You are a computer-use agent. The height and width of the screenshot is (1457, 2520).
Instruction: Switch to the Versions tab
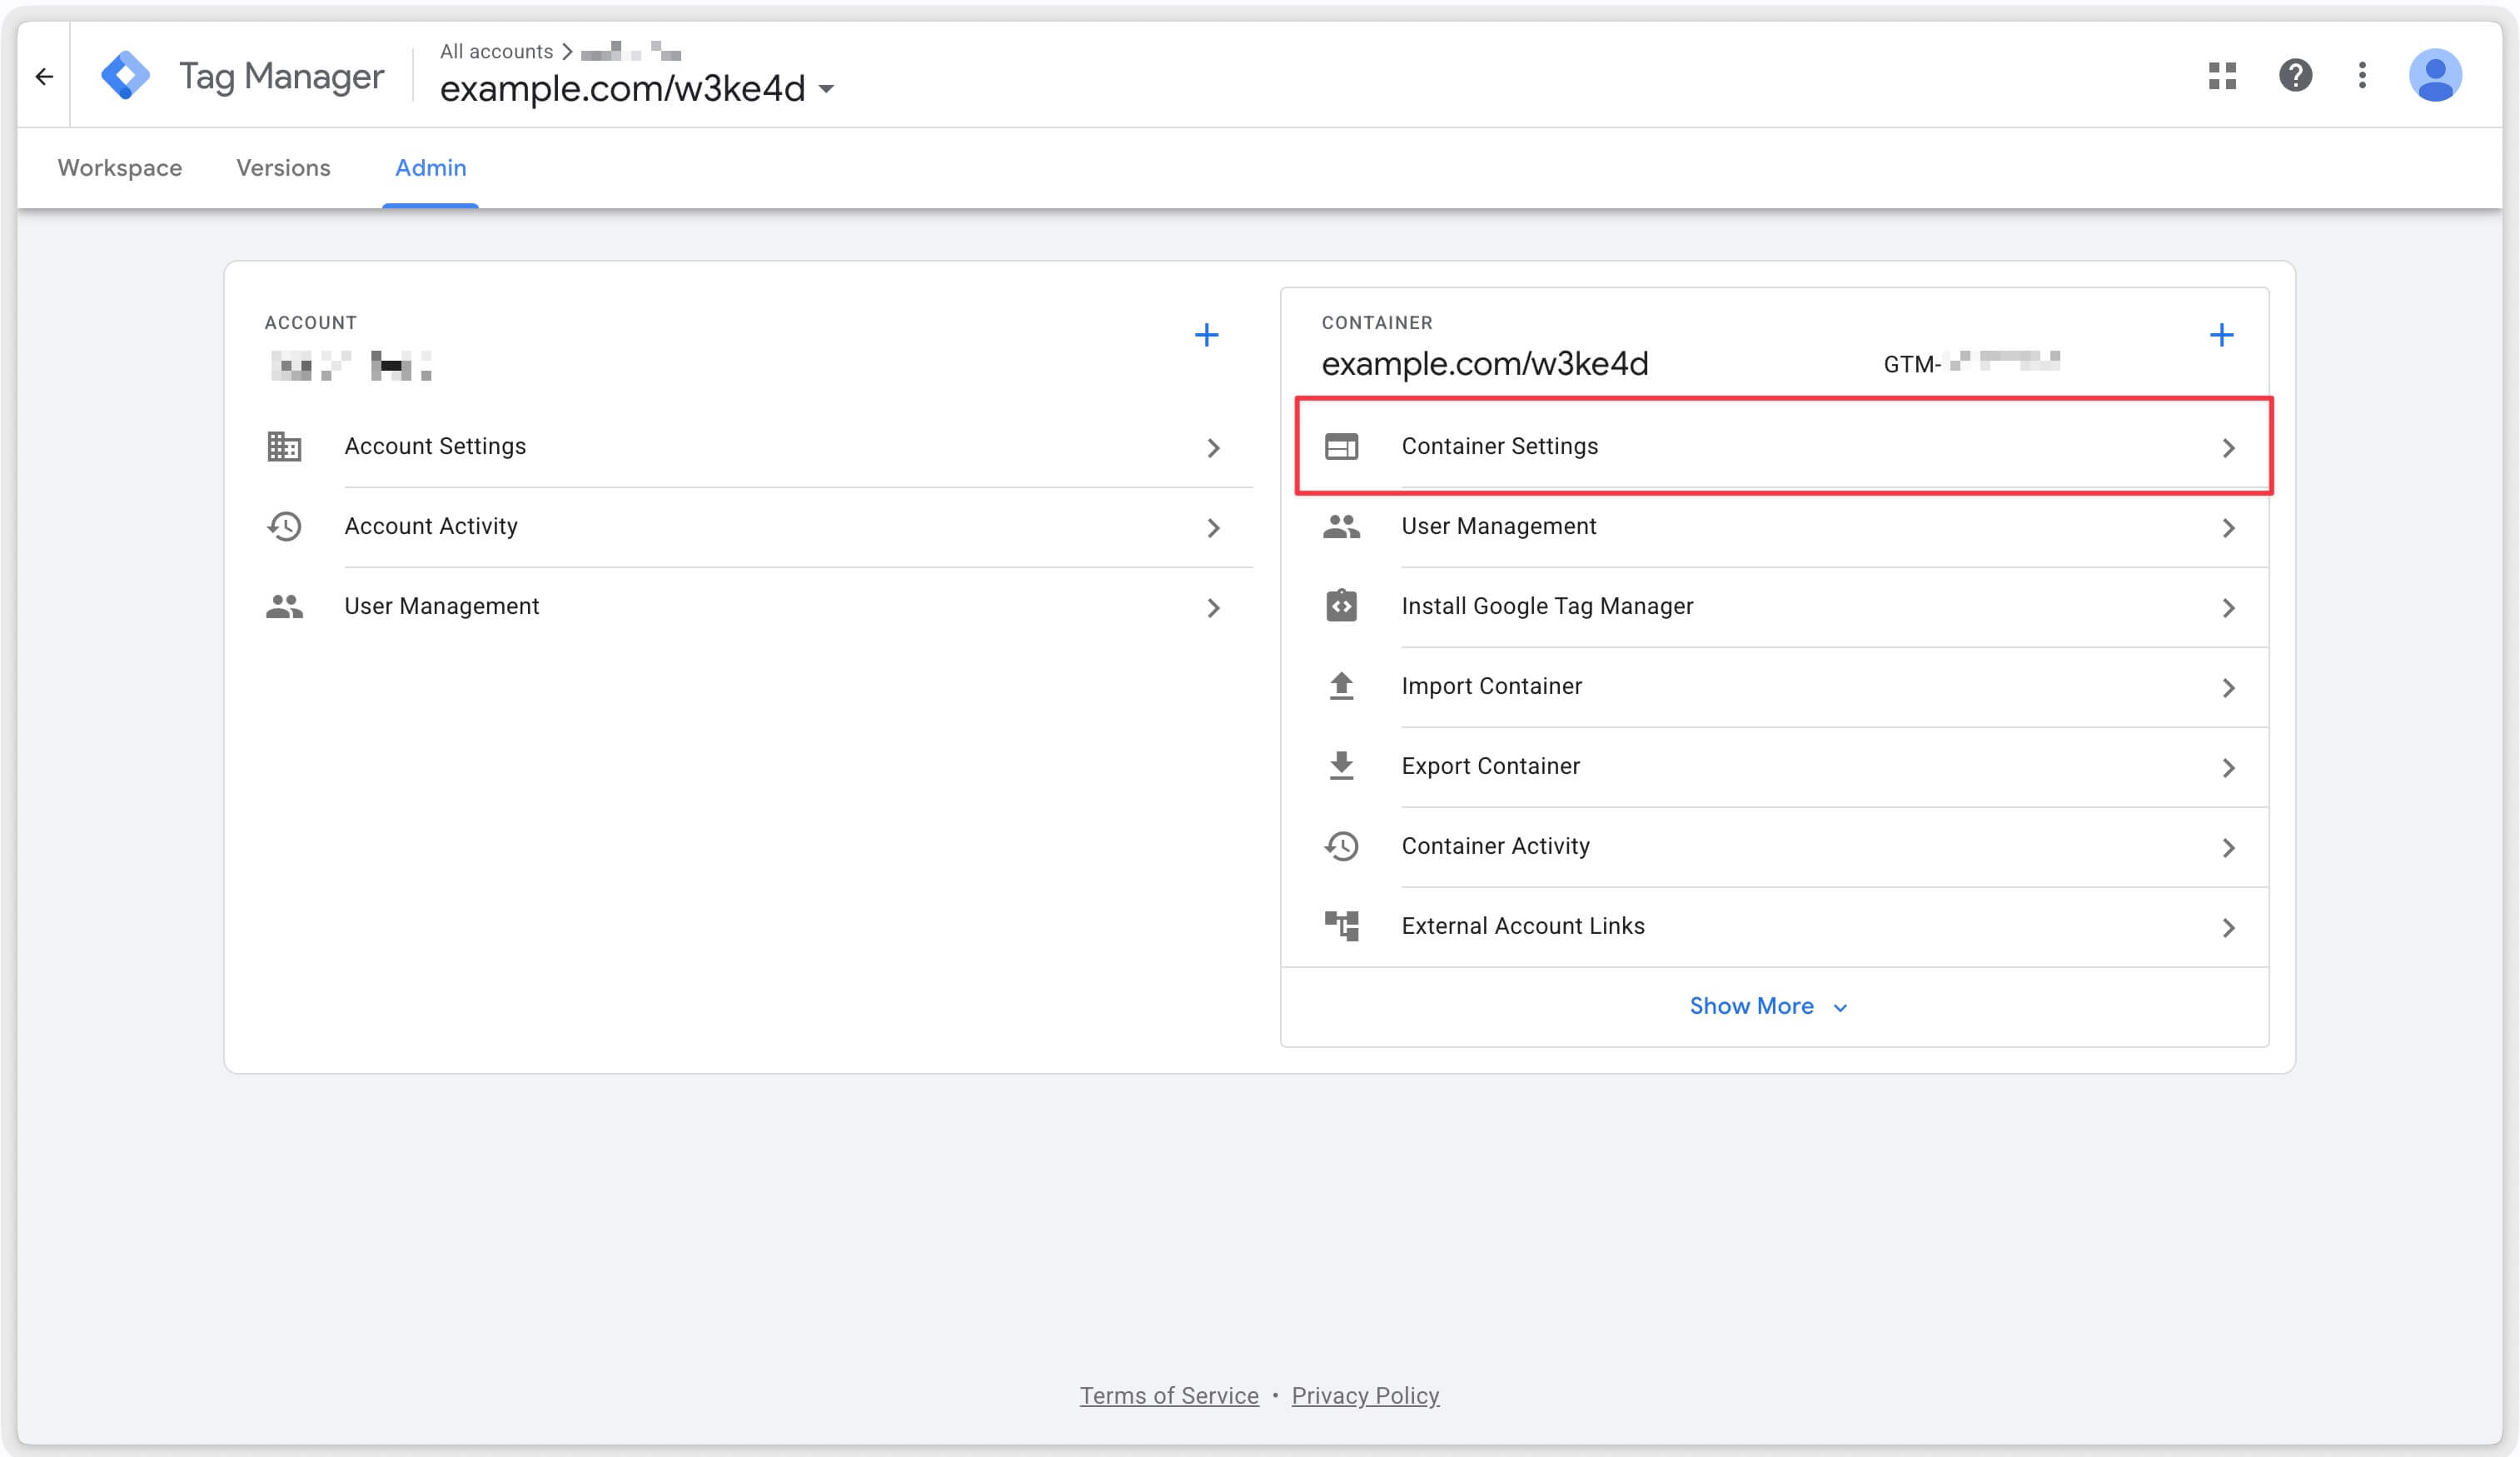[x=283, y=168]
